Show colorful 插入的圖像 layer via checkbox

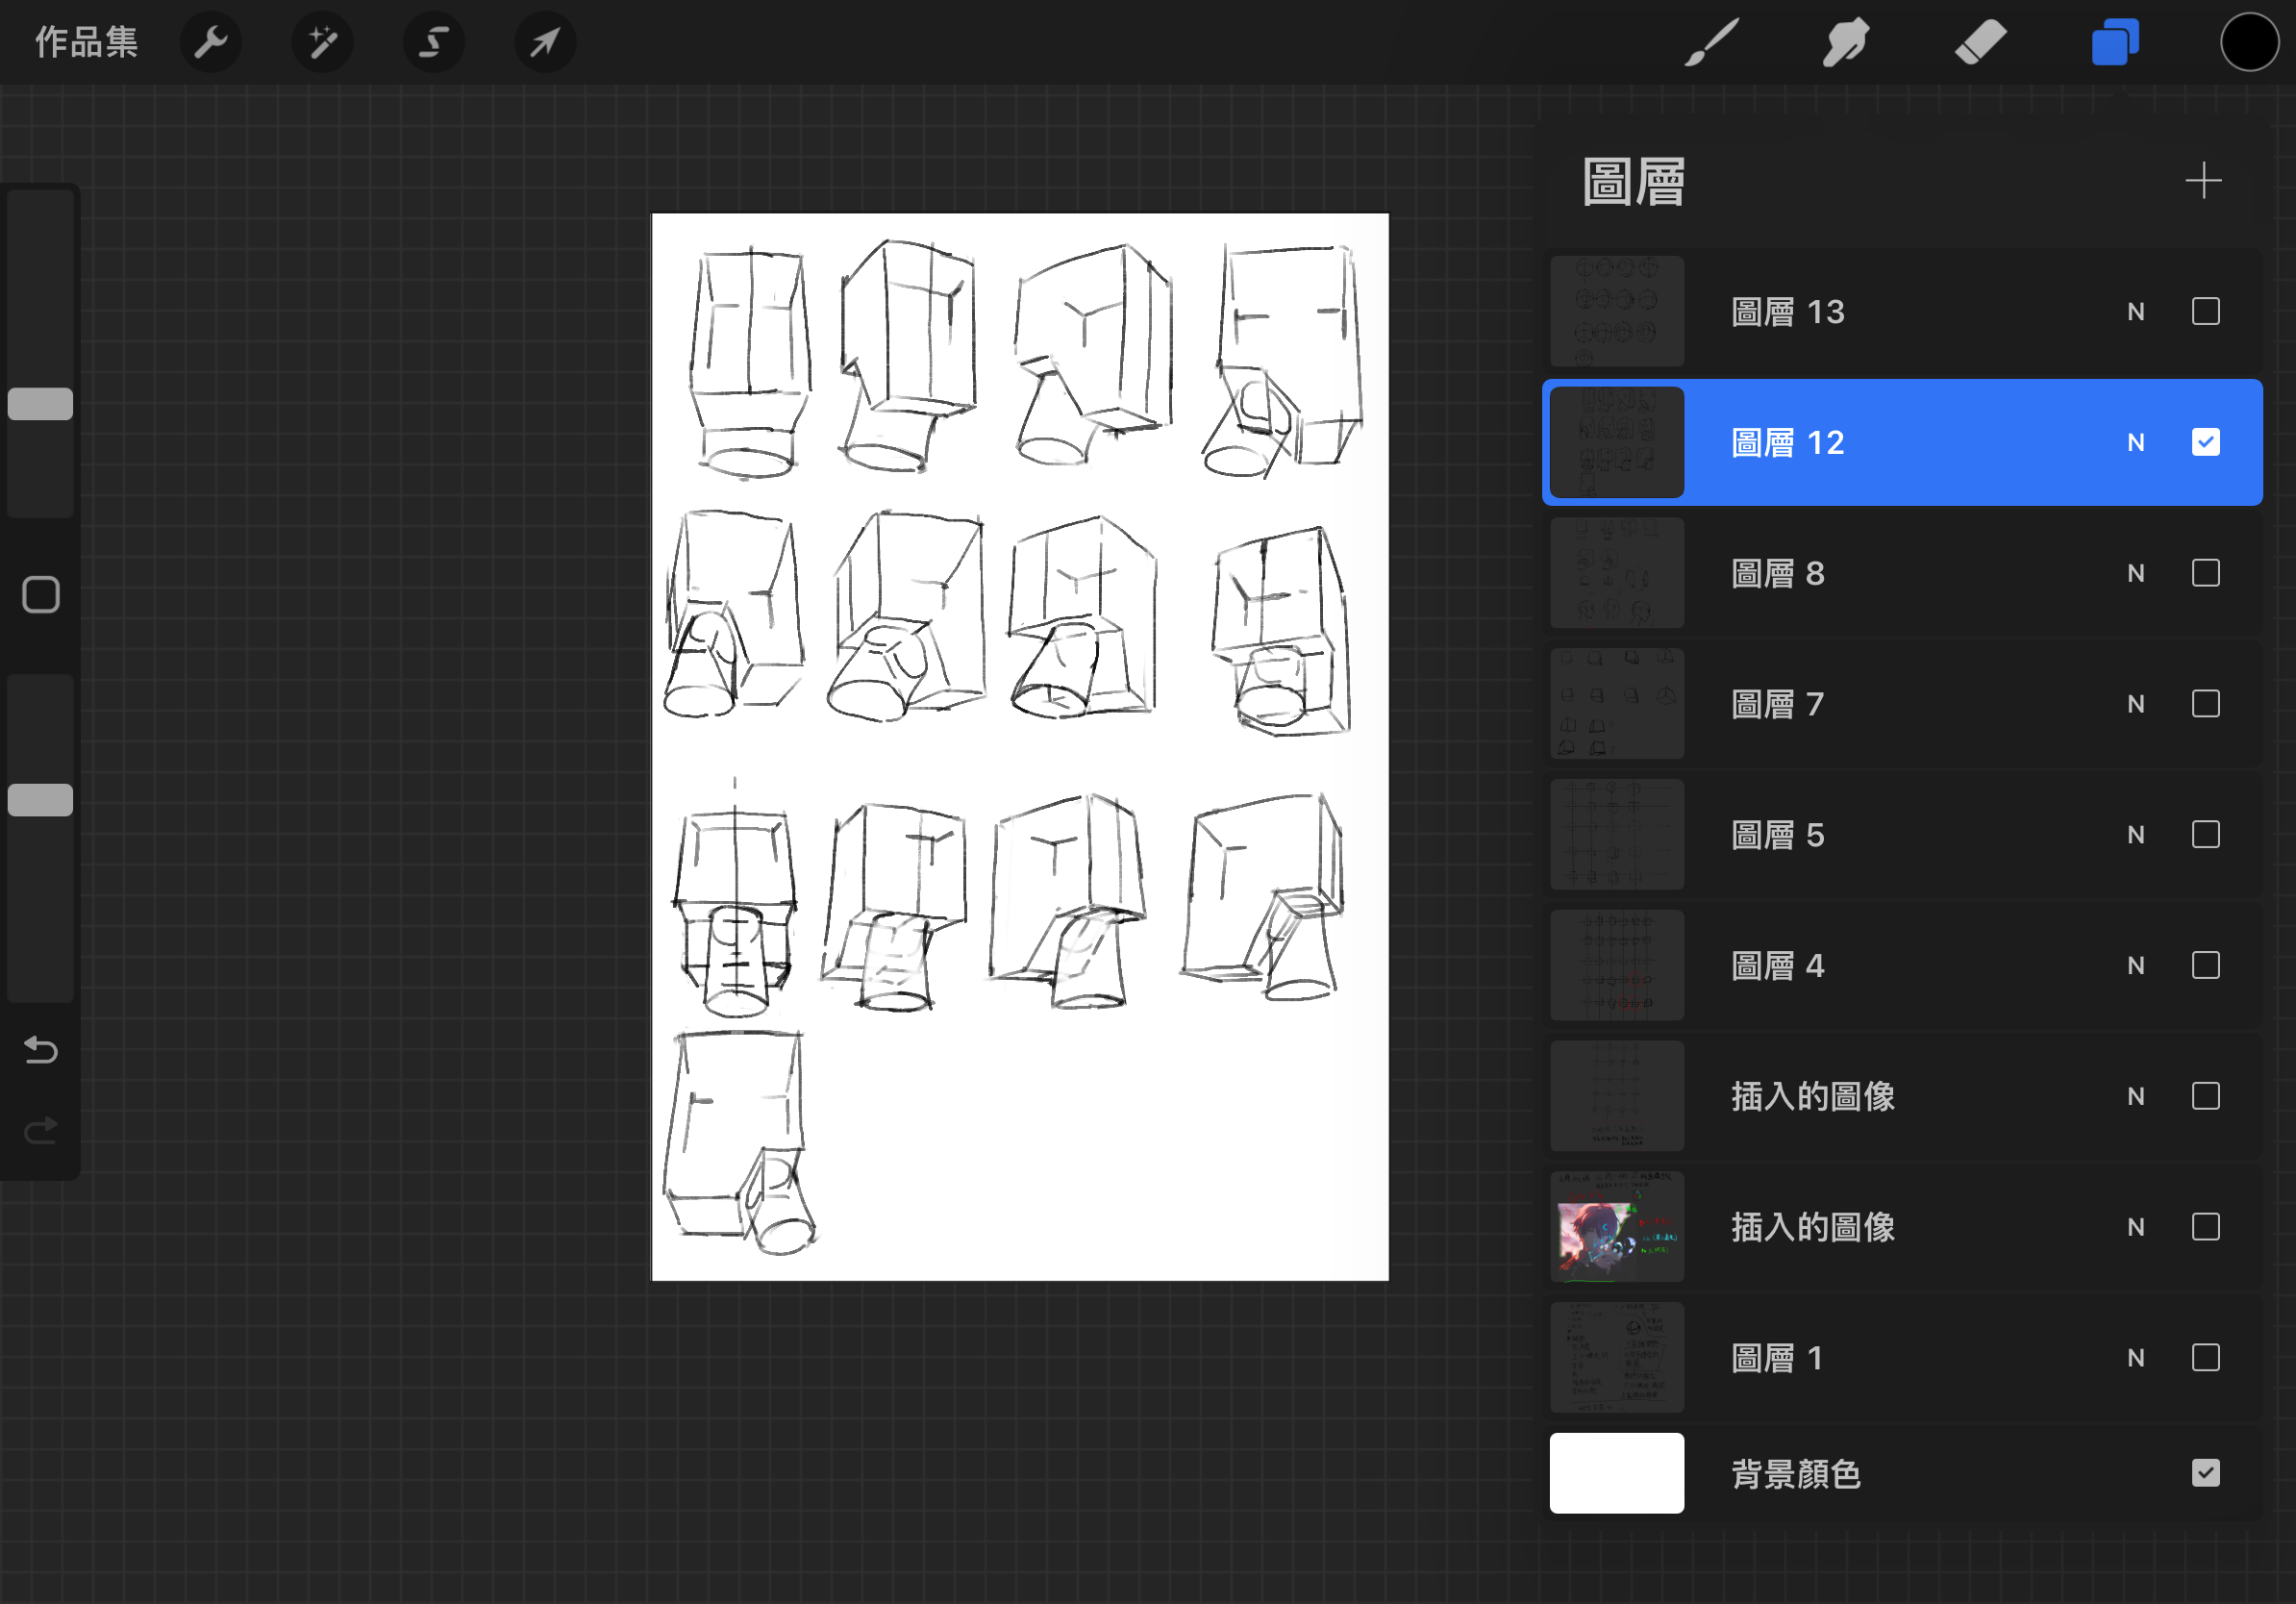2205,1227
